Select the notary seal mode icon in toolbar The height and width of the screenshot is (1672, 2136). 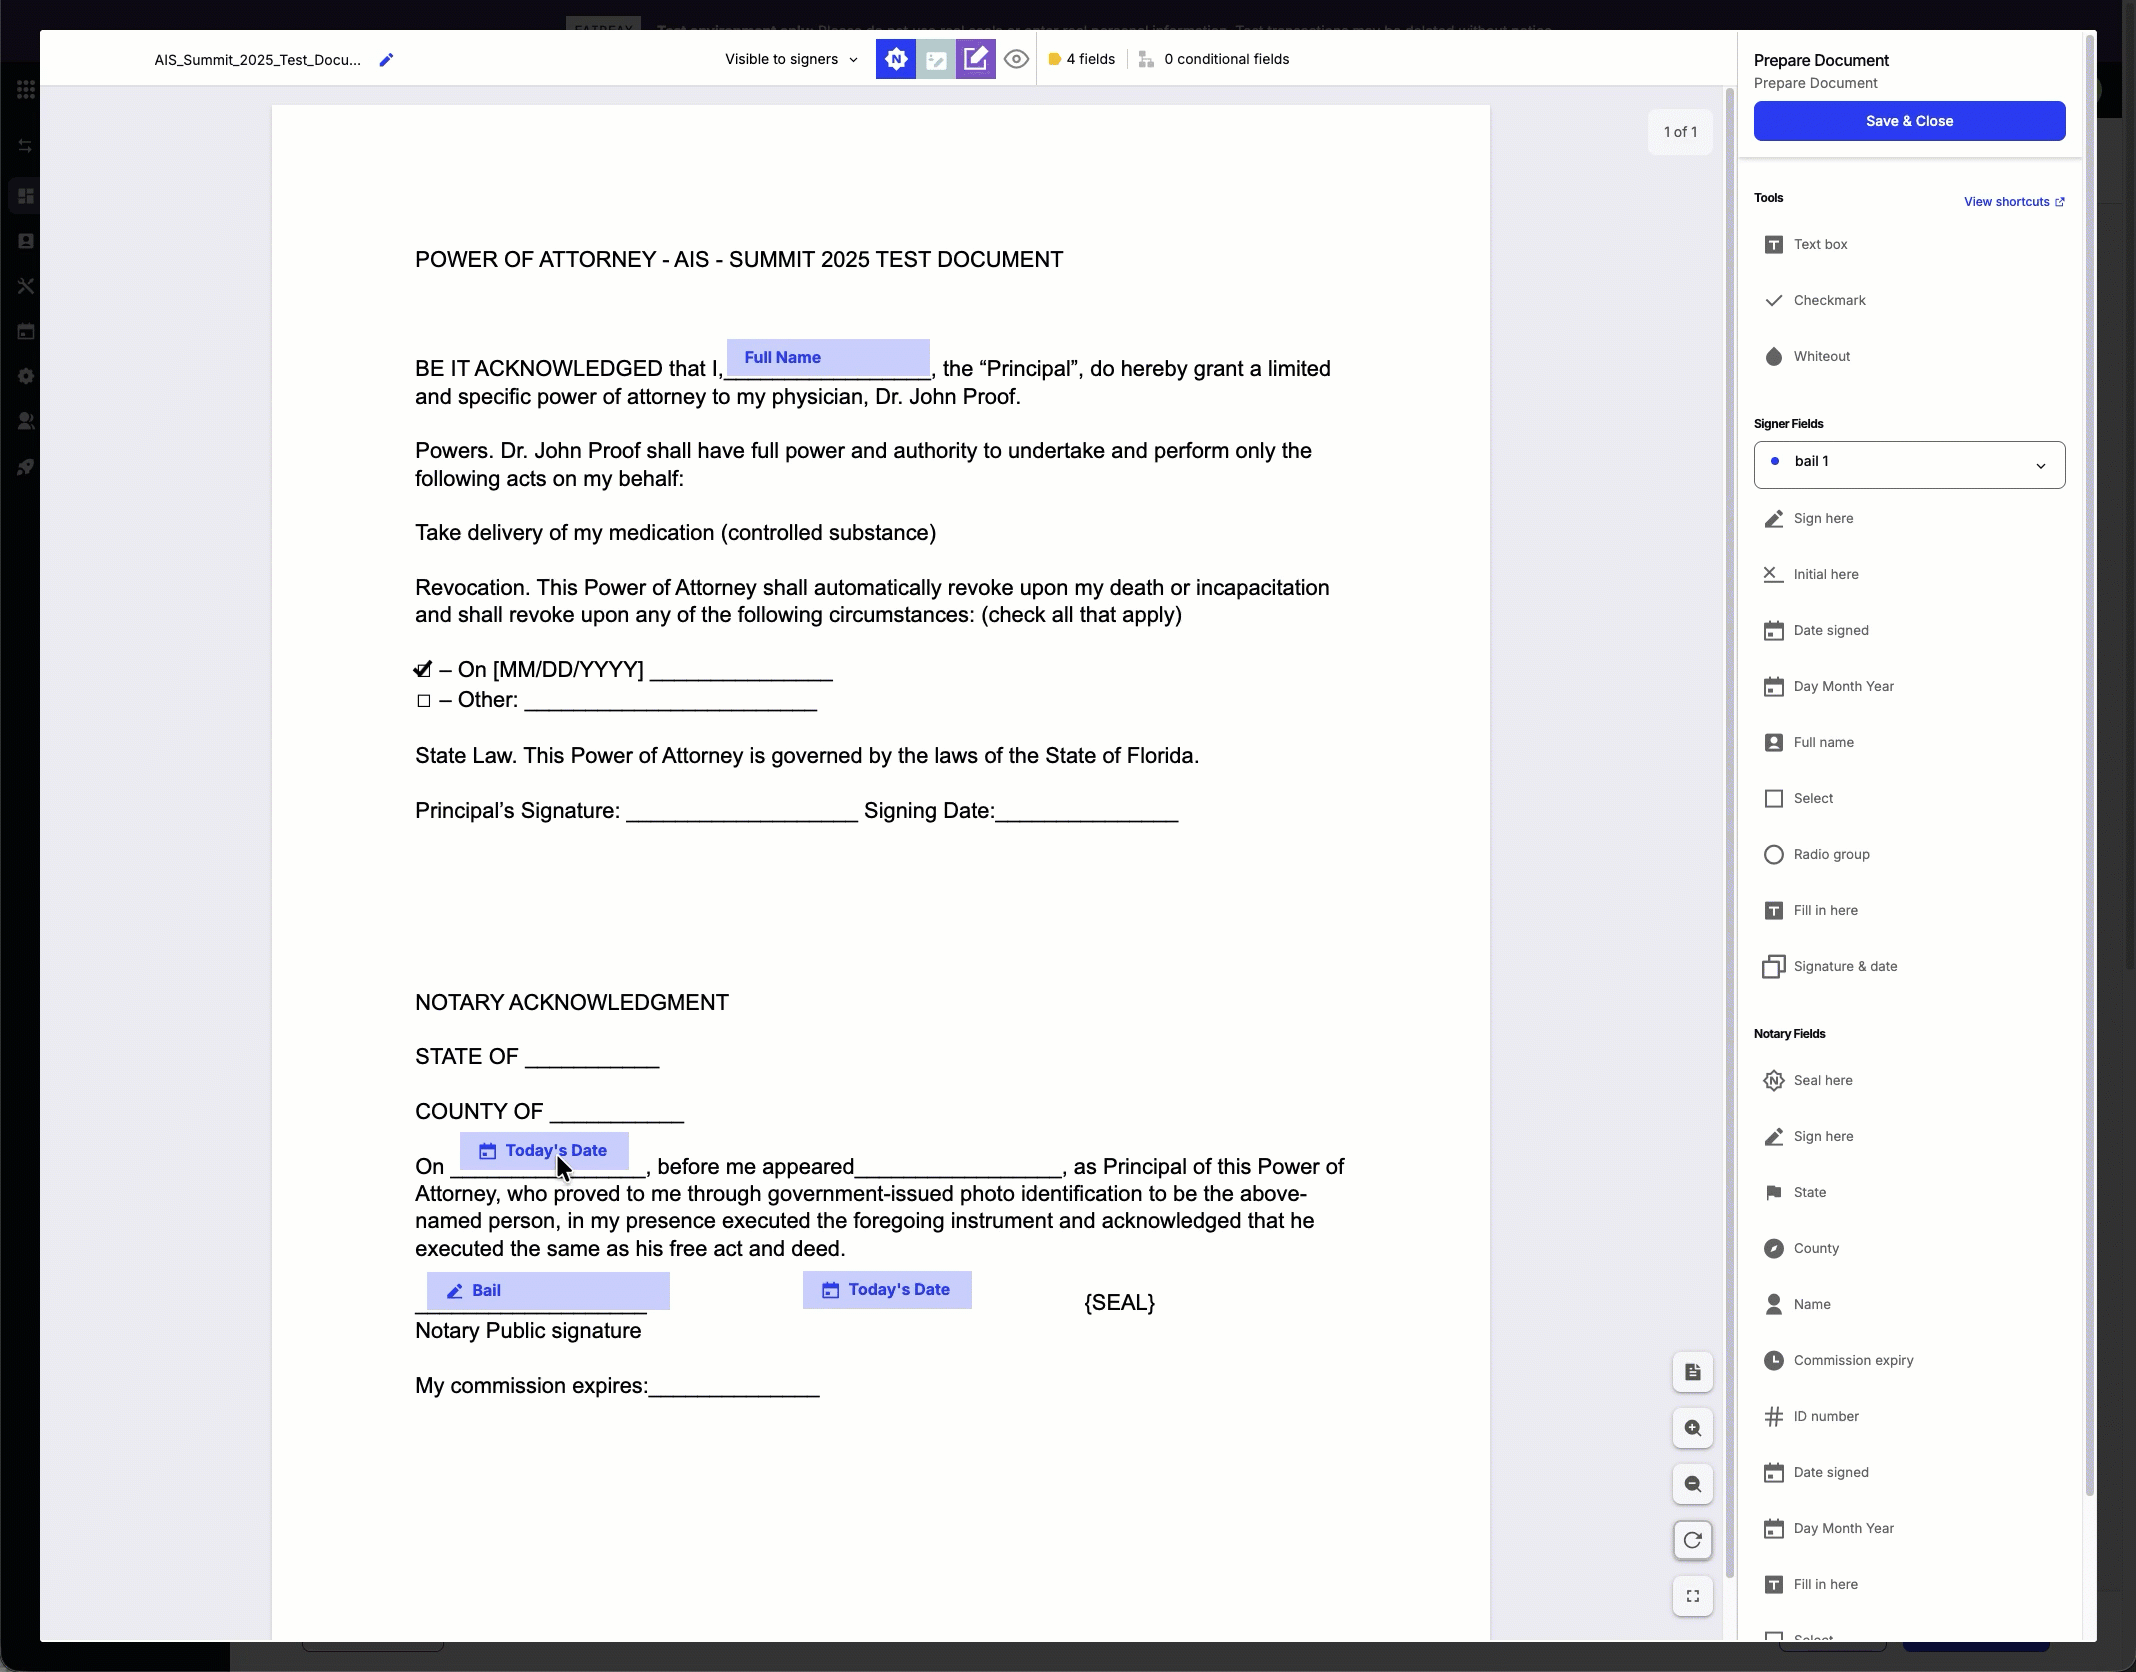896,59
